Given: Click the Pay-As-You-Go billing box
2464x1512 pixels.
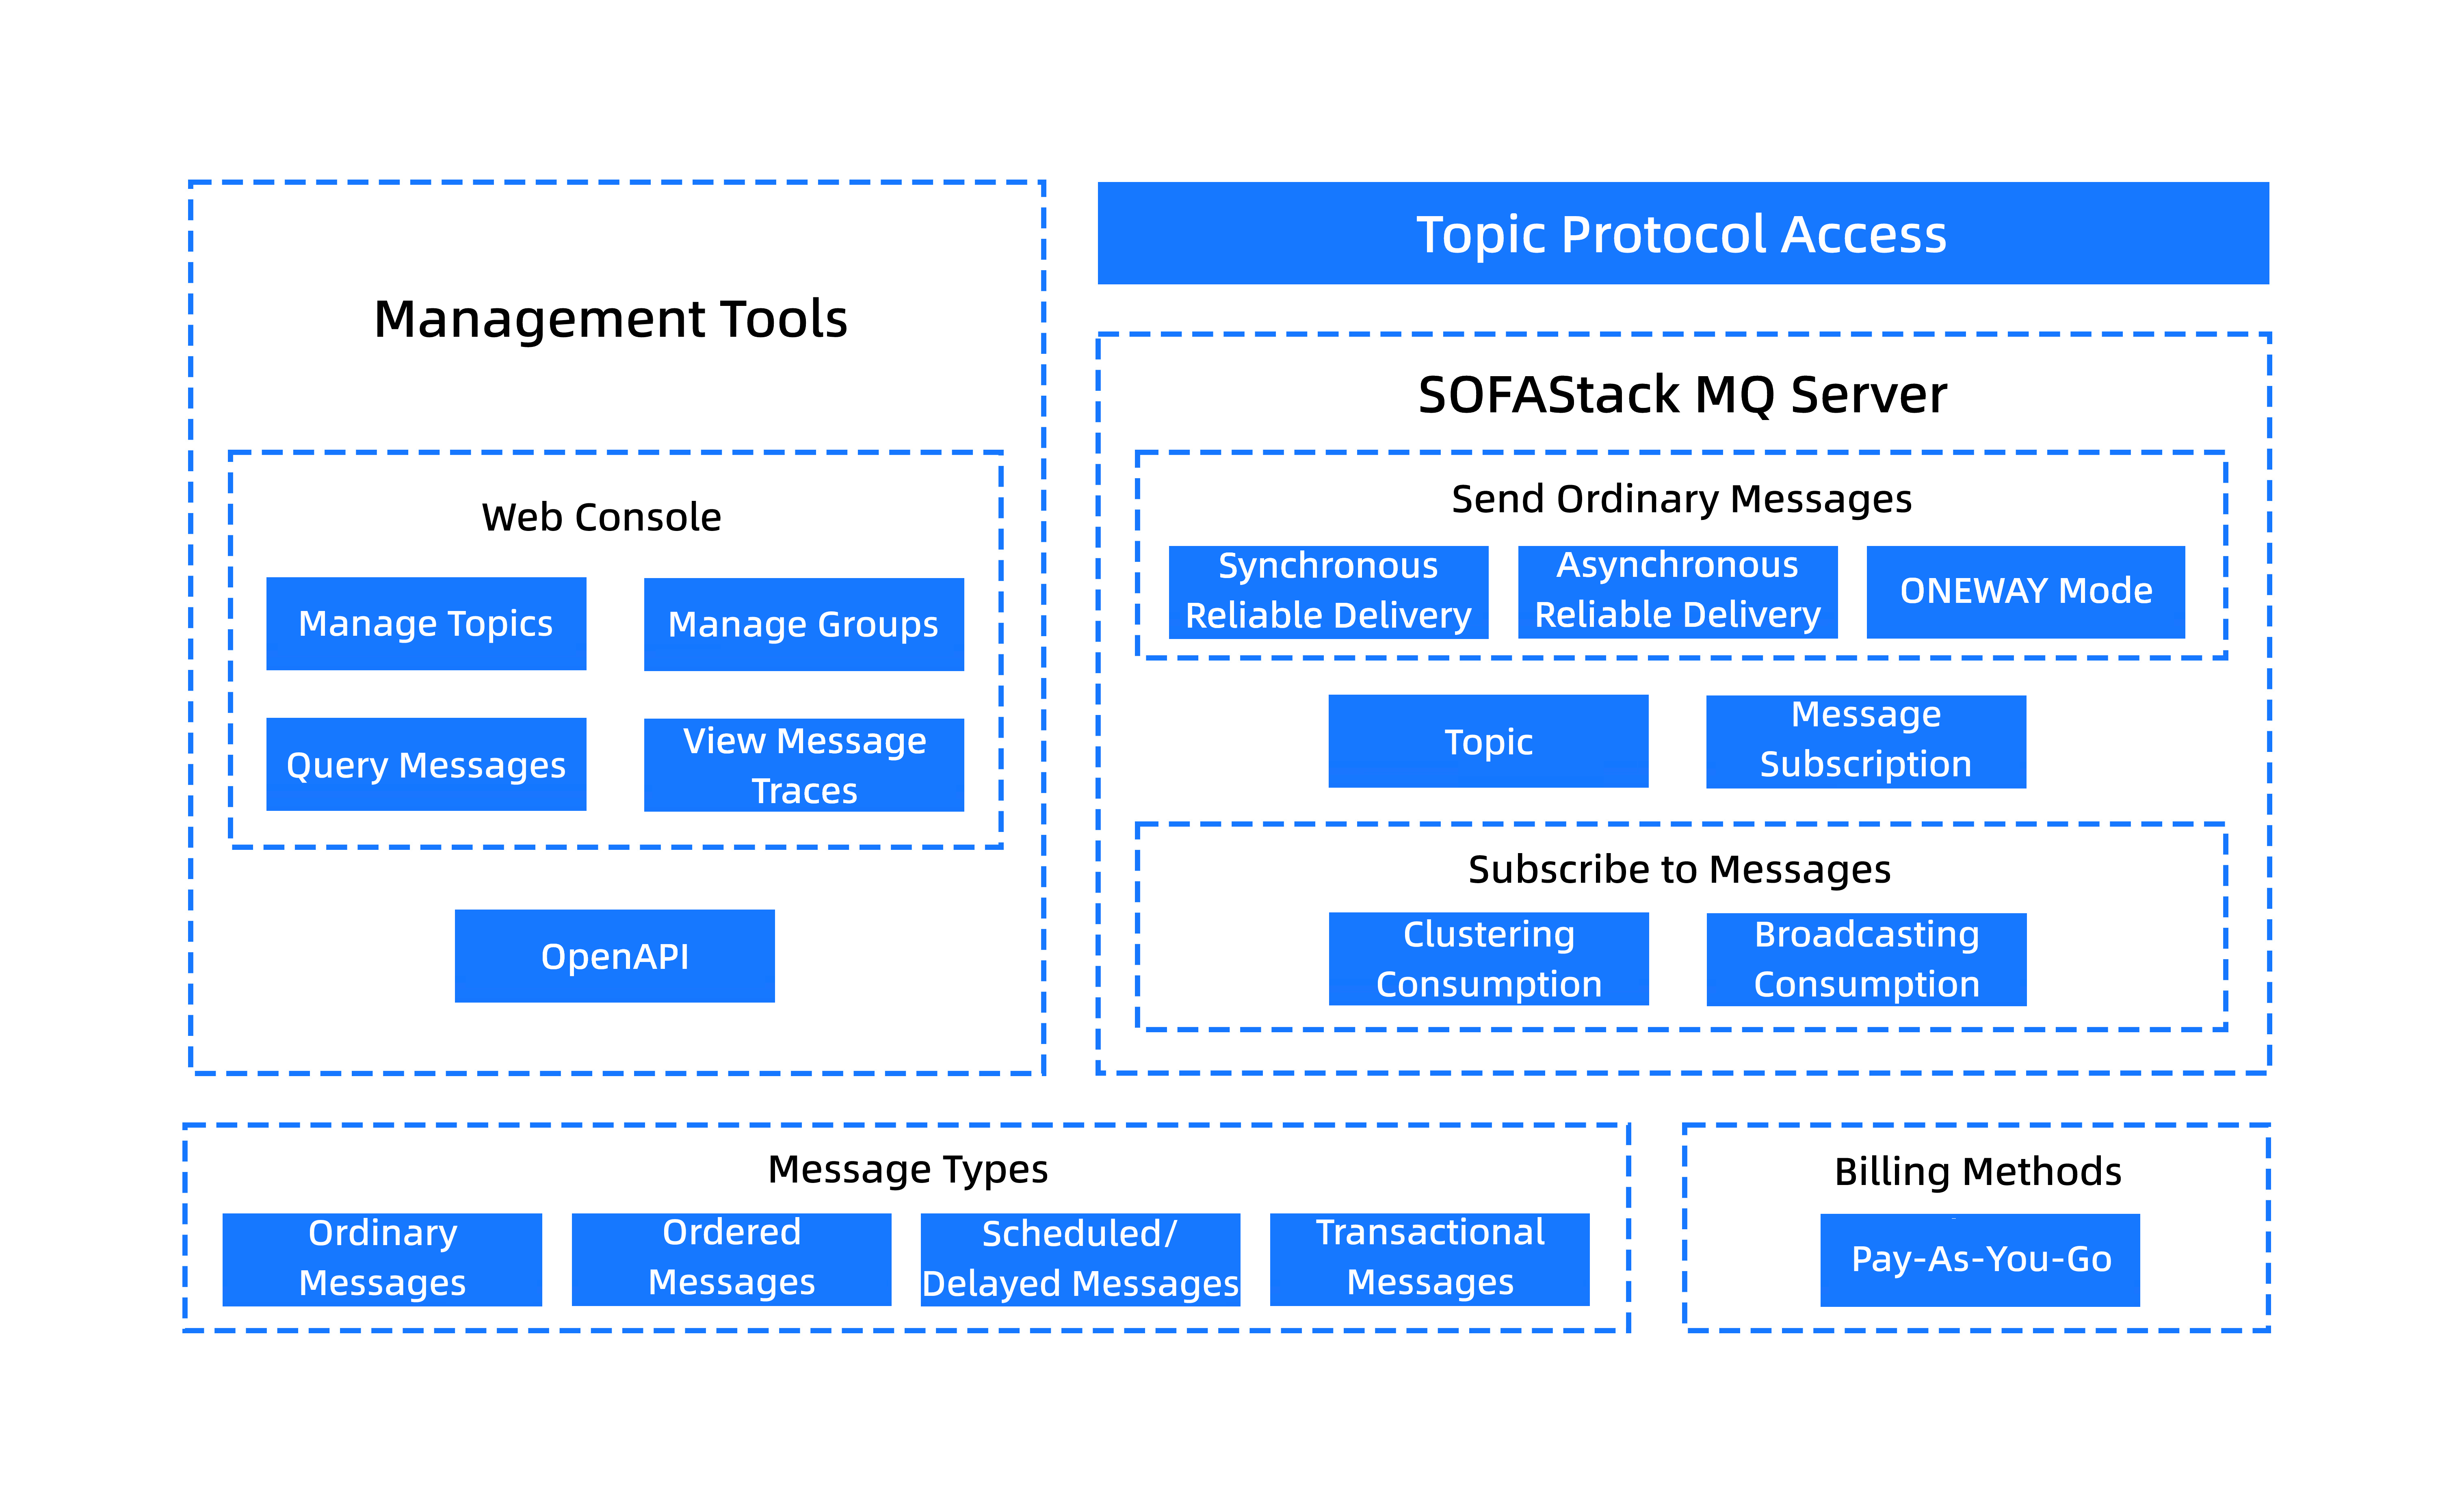Looking at the screenshot, I should (x=1980, y=1260).
